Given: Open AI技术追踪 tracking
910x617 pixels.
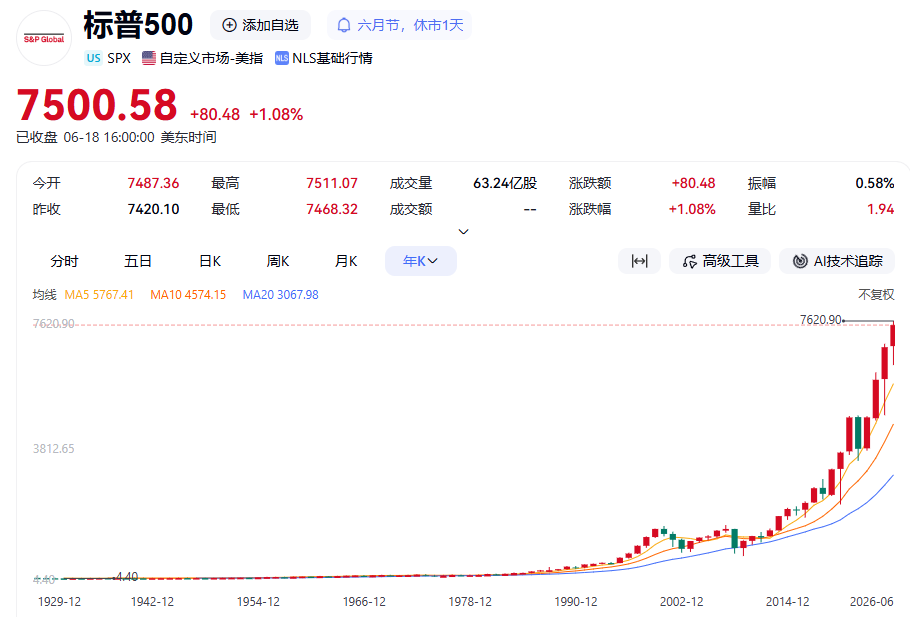Looking at the screenshot, I should tap(837, 261).
